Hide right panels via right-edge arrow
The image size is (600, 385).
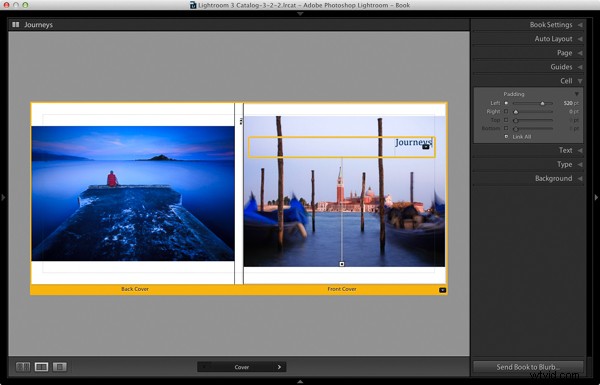596,197
